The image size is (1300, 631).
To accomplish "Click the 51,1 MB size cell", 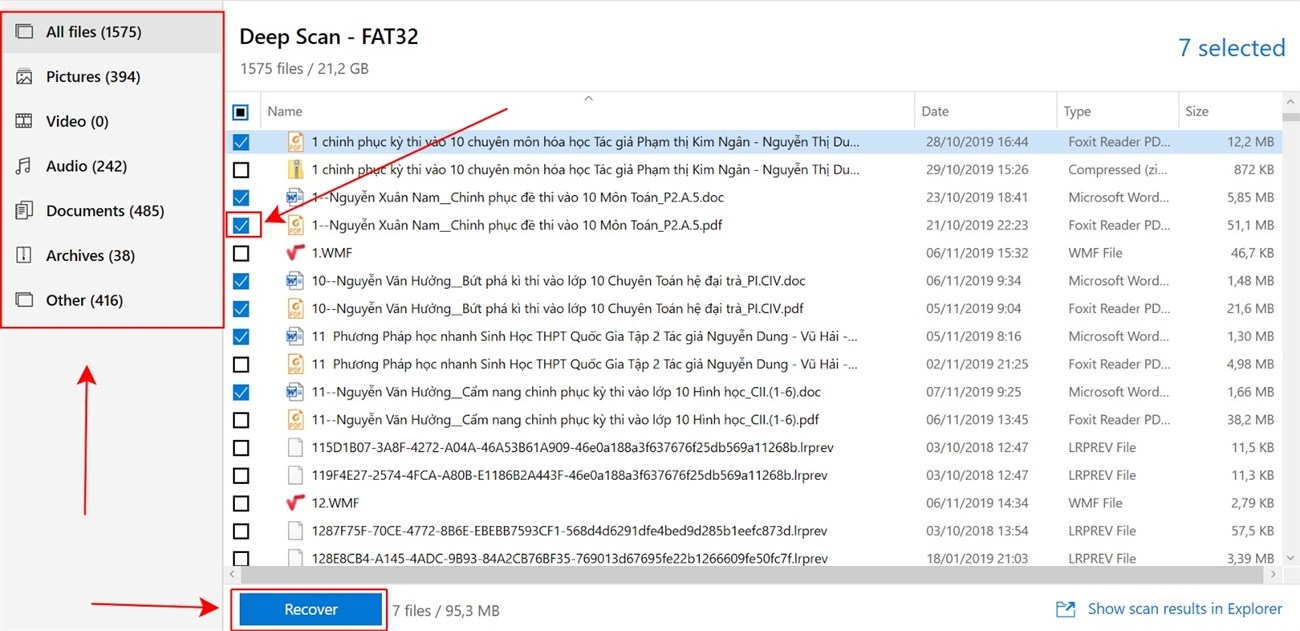I will 1250,226.
